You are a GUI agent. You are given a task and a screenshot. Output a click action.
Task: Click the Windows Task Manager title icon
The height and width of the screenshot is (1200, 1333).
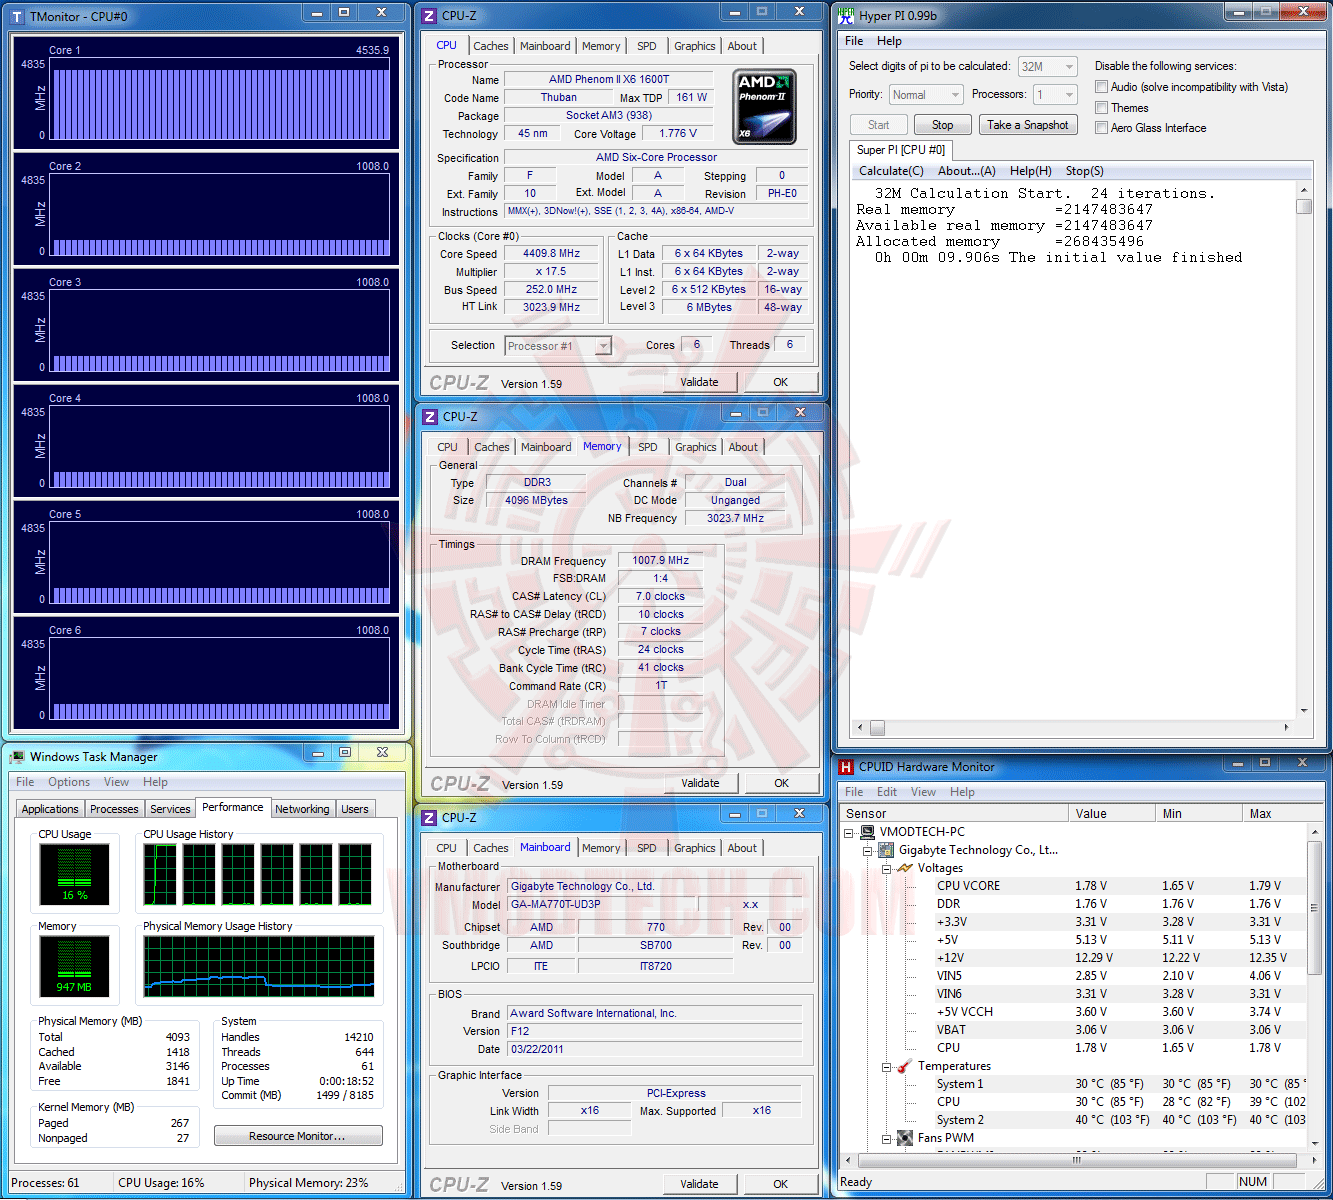[17, 757]
